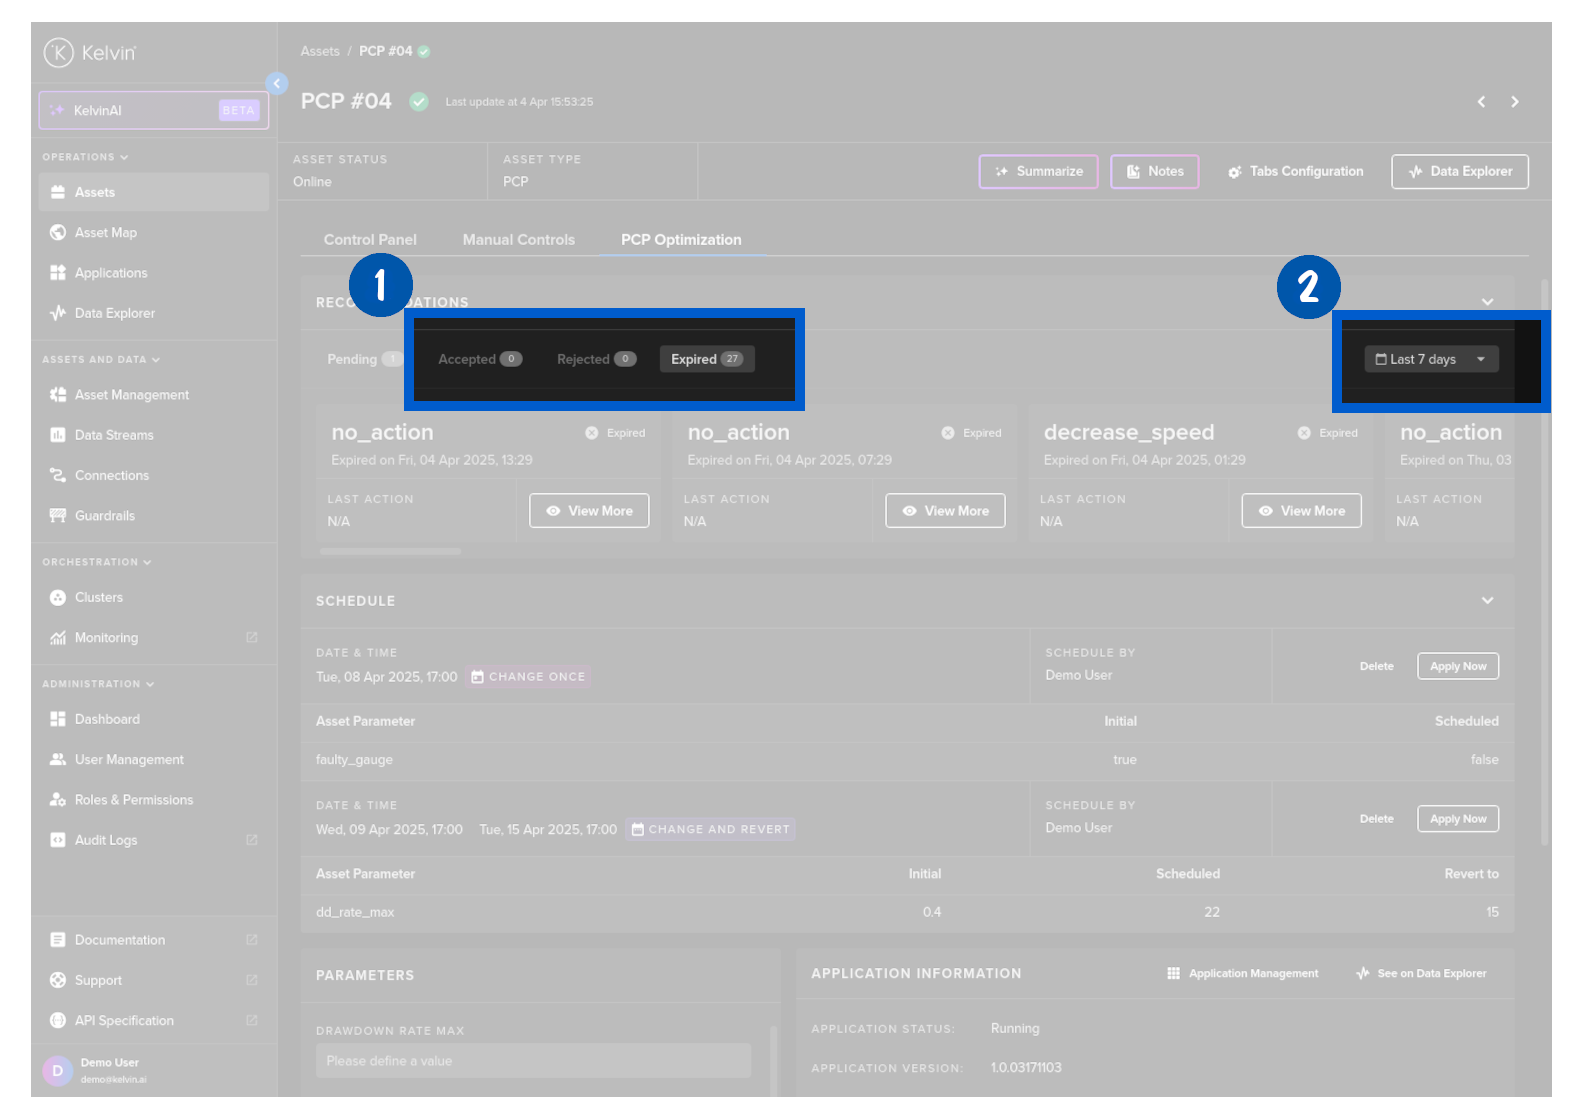The width and height of the screenshot is (1584, 1120).
Task: Collapse the Recommendations section chevron
Action: tap(1487, 302)
